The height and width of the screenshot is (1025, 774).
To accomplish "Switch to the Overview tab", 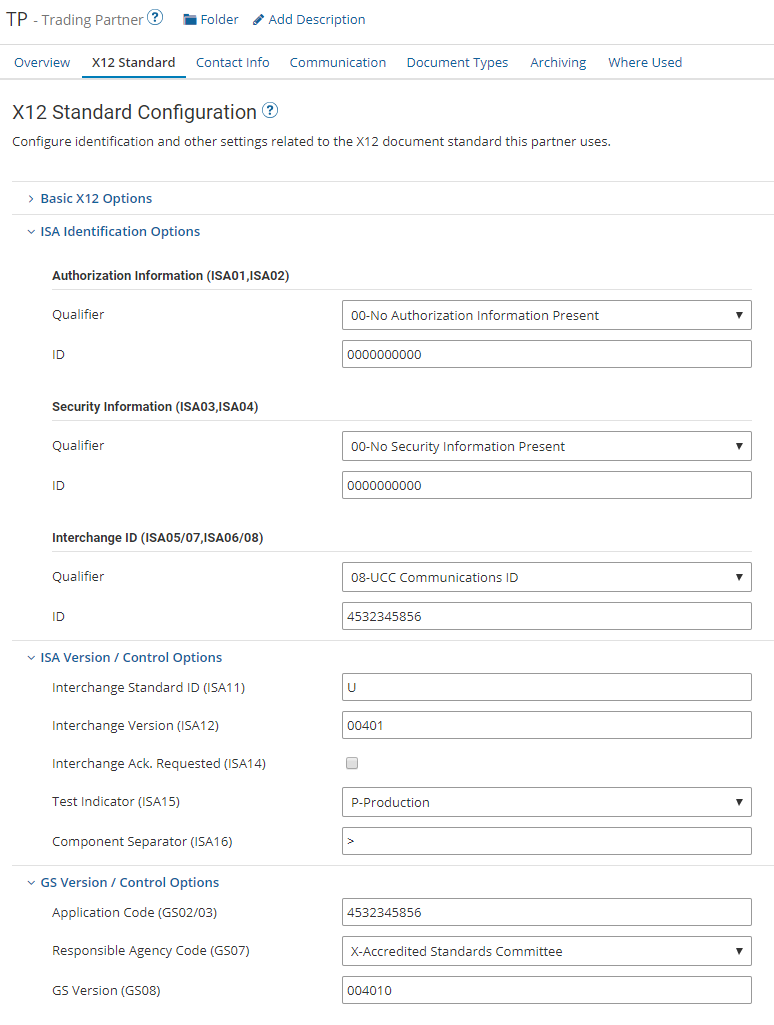I will (42, 62).
